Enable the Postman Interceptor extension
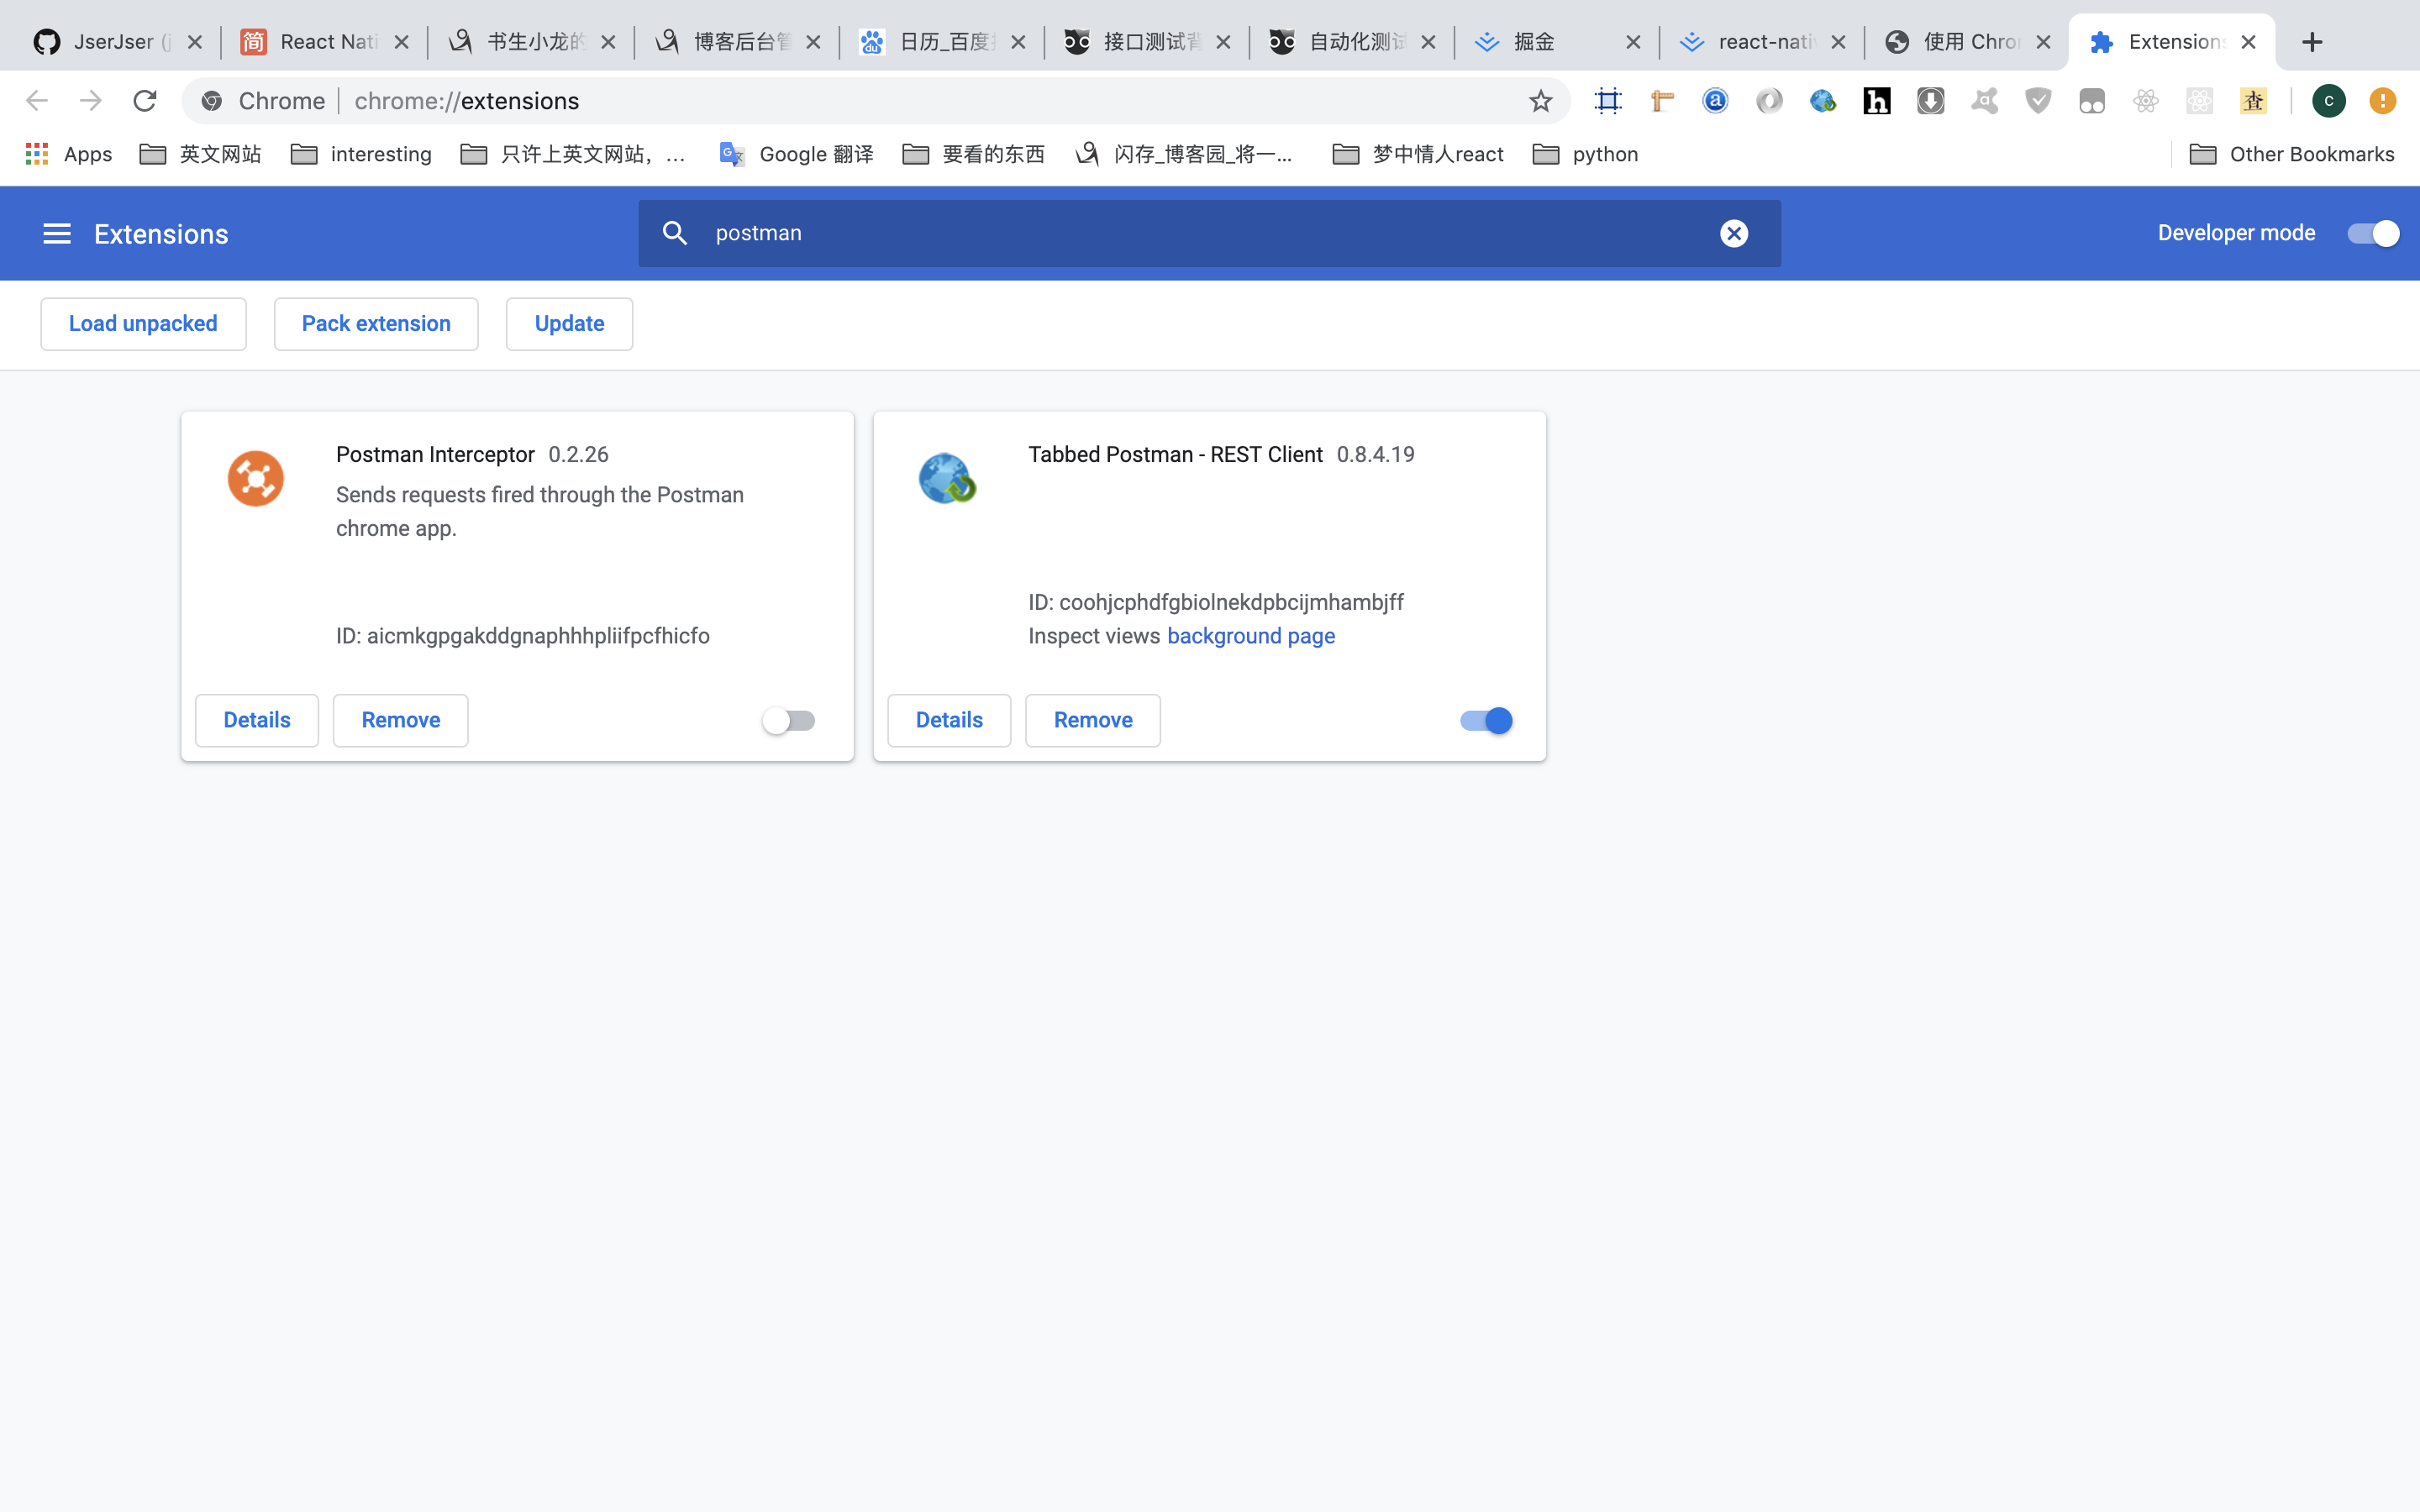The image size is (2420, 1512). (x=789, y=720)
